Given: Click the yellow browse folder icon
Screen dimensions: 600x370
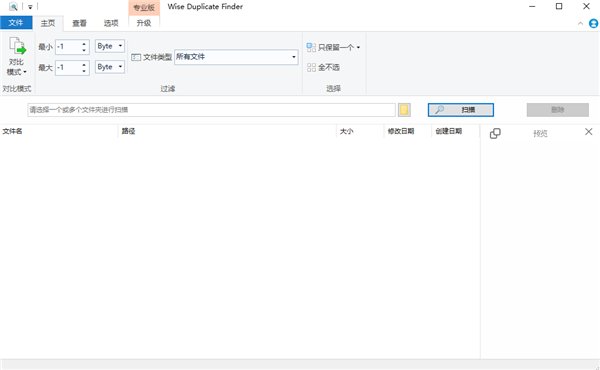Looking at the screenshot, I should tap(404, 110).
